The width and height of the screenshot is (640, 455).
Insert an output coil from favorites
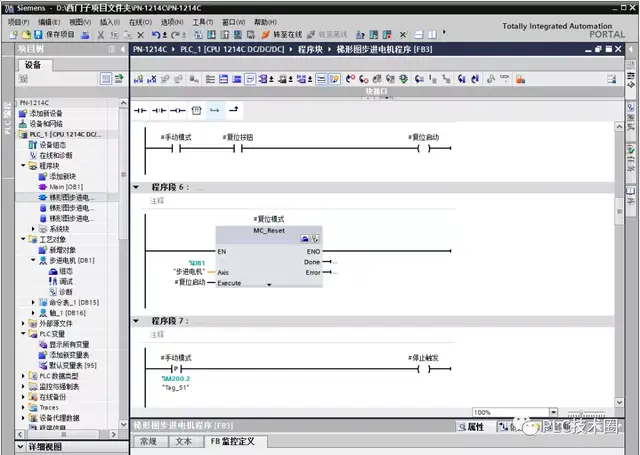click(x=178, y=109)
